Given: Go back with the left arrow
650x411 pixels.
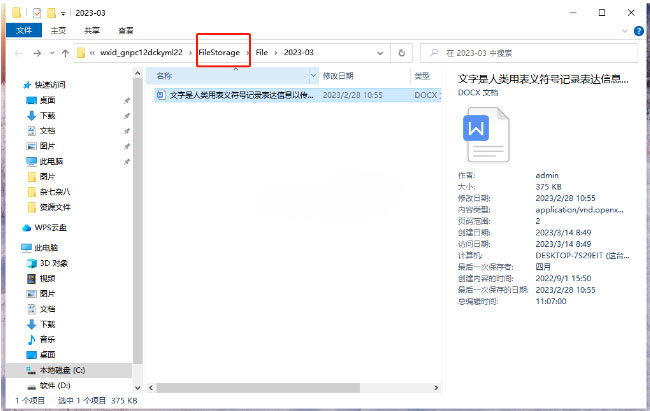Looking at the screenshot, I should click(18, 53).
